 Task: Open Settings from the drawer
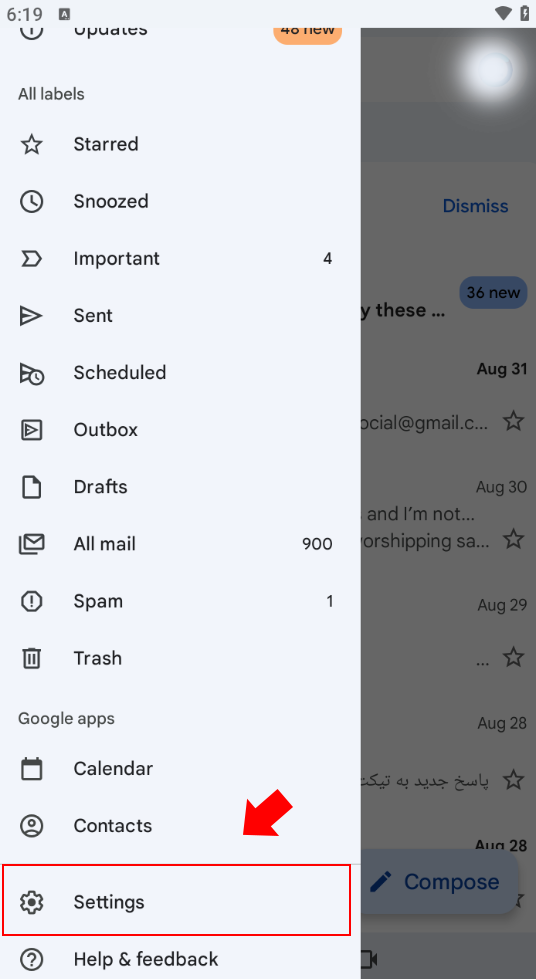(x=176, y=900)
